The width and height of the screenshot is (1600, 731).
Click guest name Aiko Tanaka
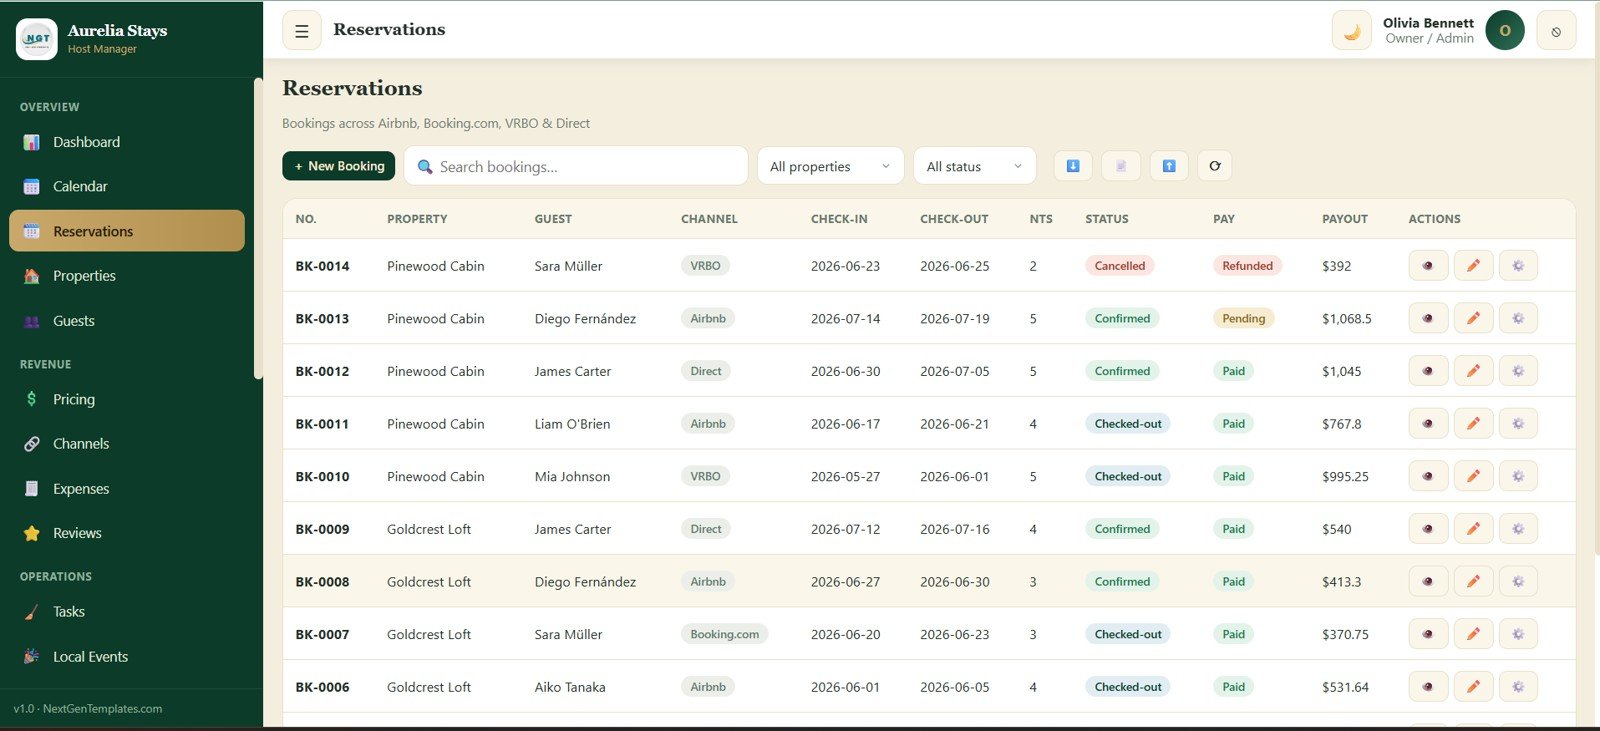(x=570, y=687)
